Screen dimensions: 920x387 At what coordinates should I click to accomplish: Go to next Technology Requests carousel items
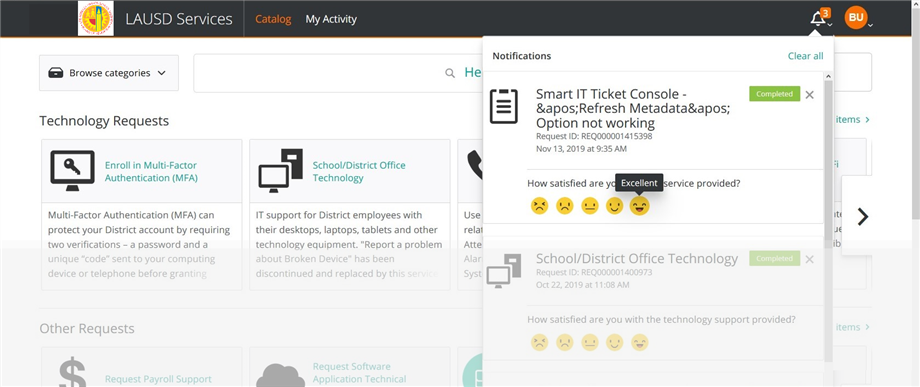[862, 216]
